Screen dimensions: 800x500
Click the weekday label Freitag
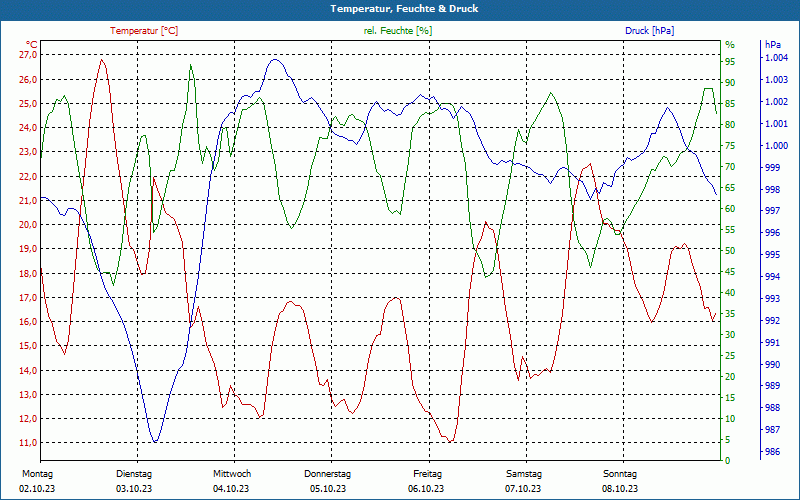[x=428, y=474]
